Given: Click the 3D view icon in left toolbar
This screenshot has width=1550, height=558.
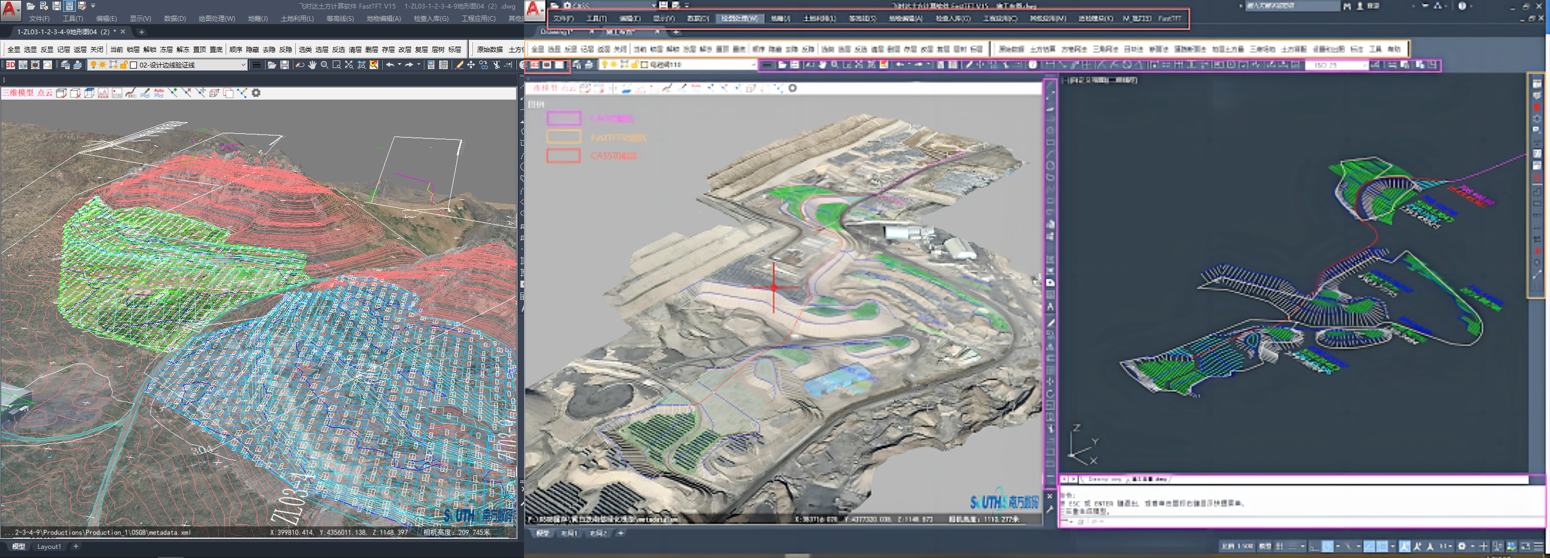Looking at the screenshot, I should point(10,65).
